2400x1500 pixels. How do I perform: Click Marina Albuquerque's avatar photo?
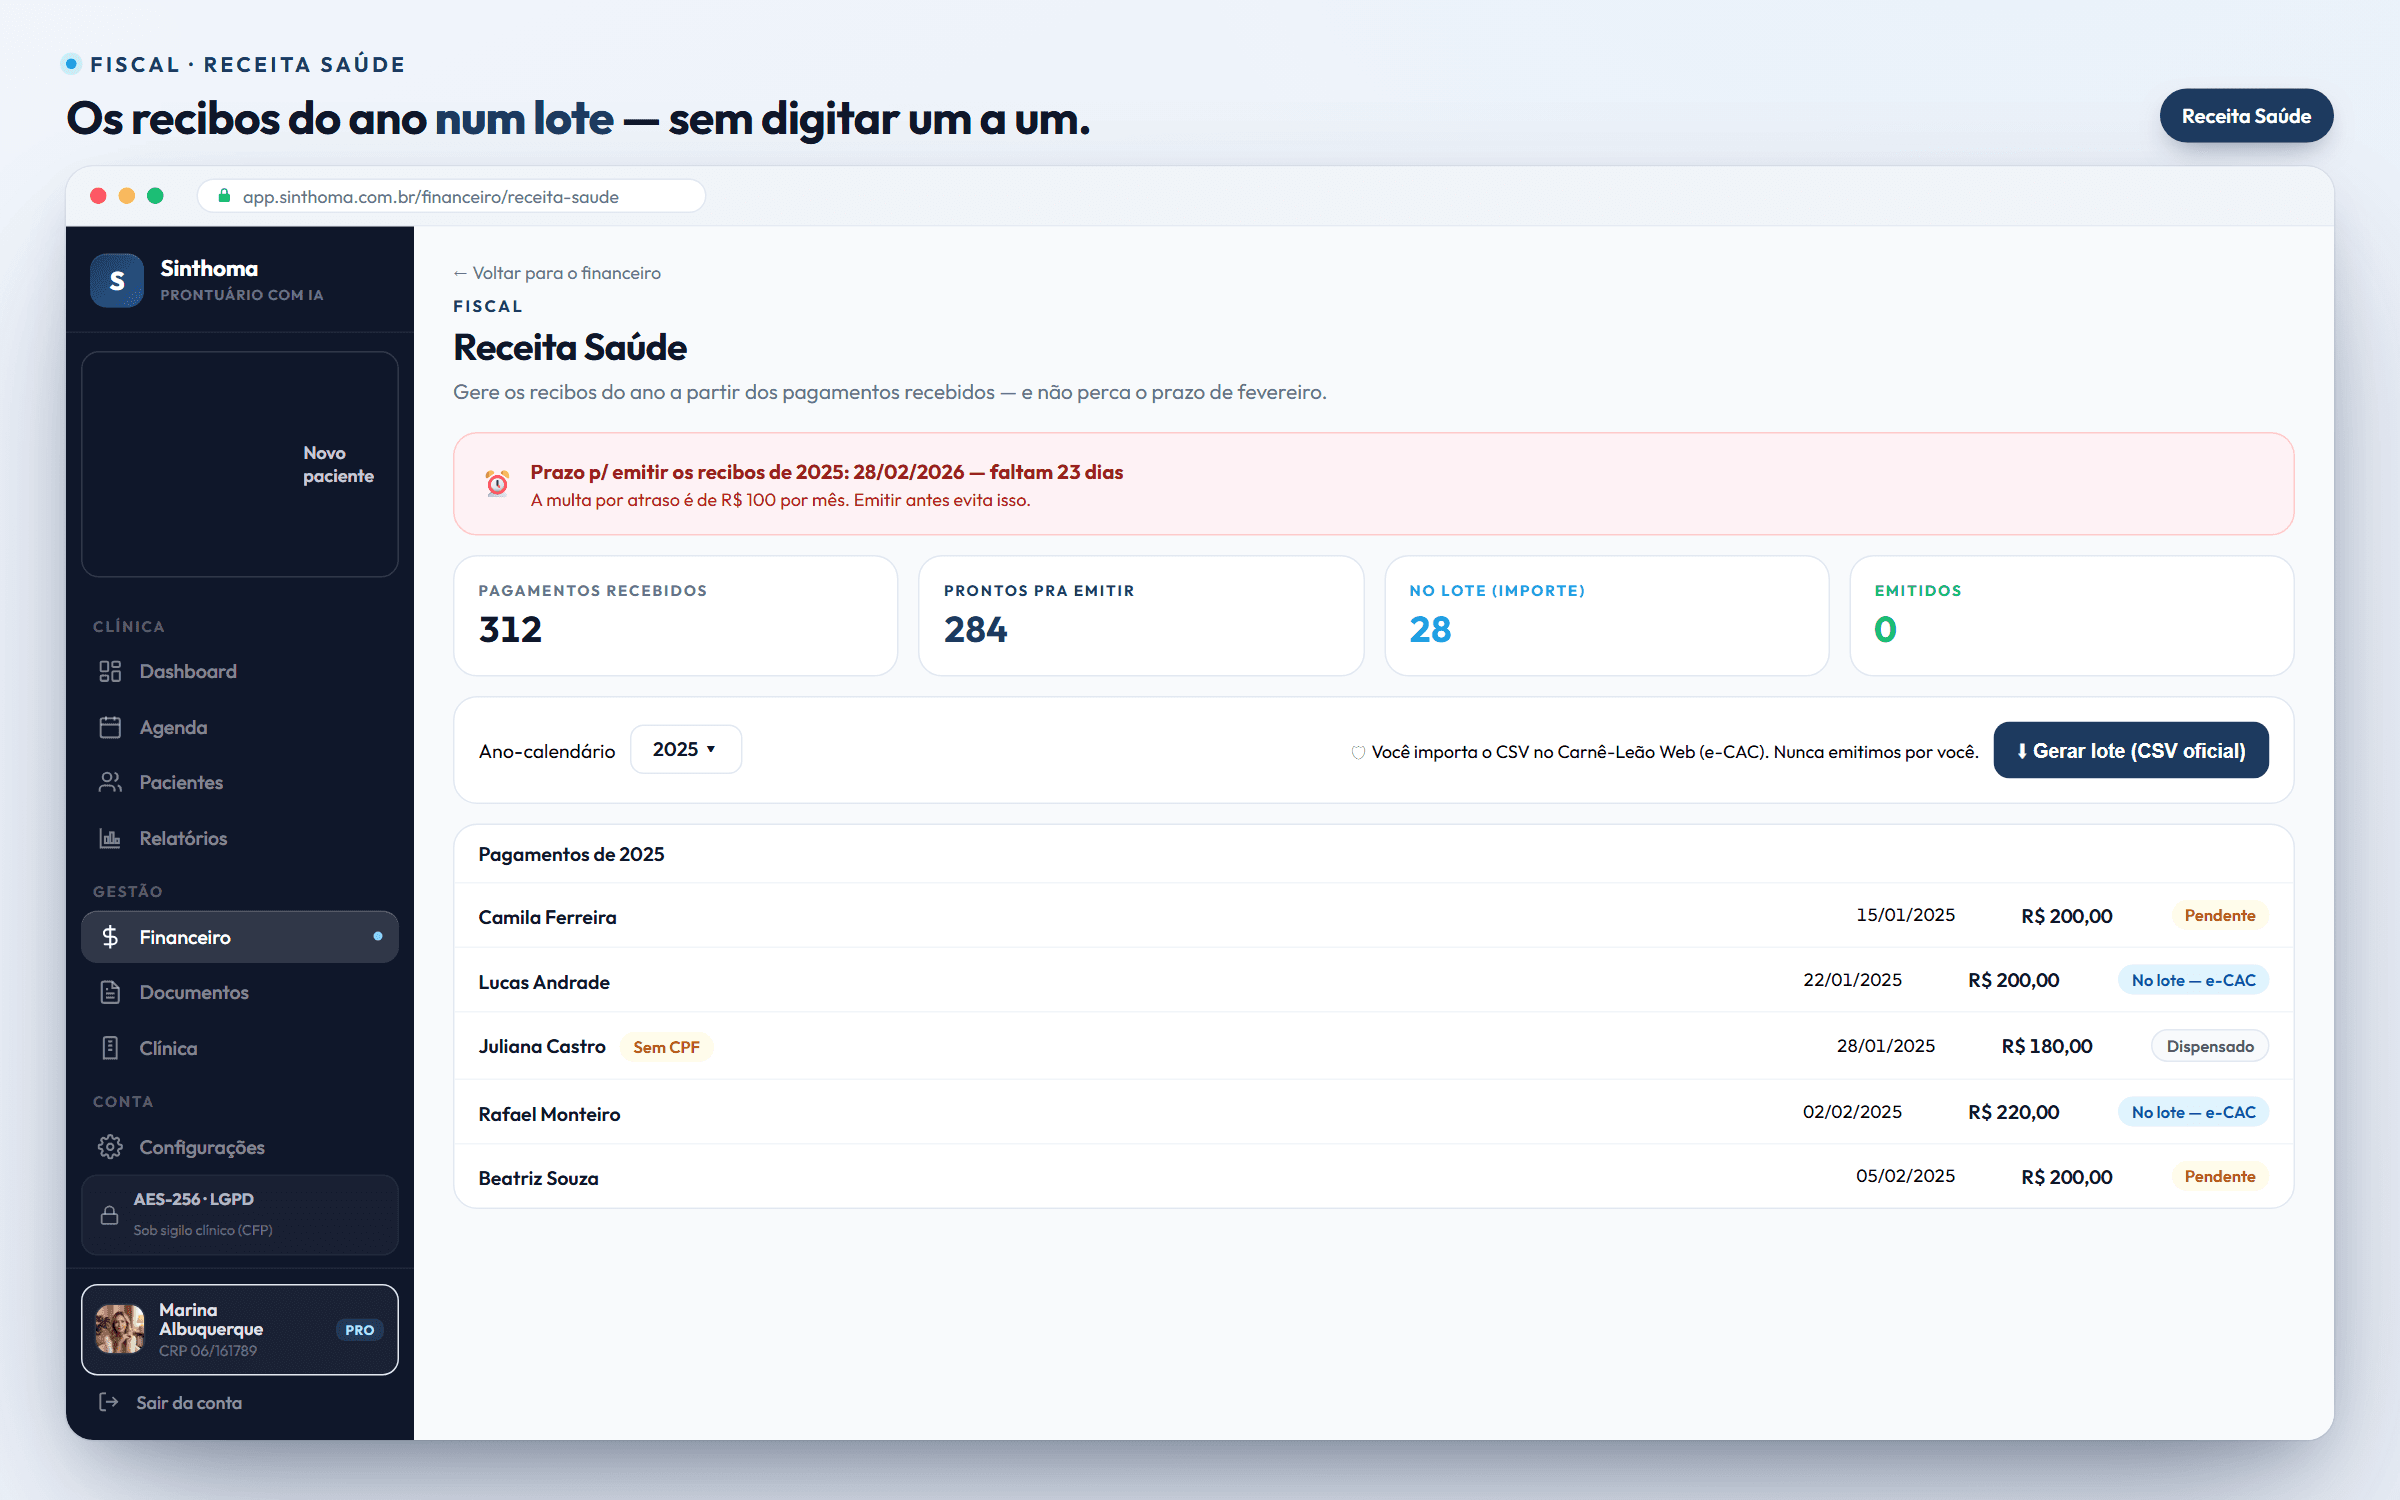click(x=120, y=1329)
